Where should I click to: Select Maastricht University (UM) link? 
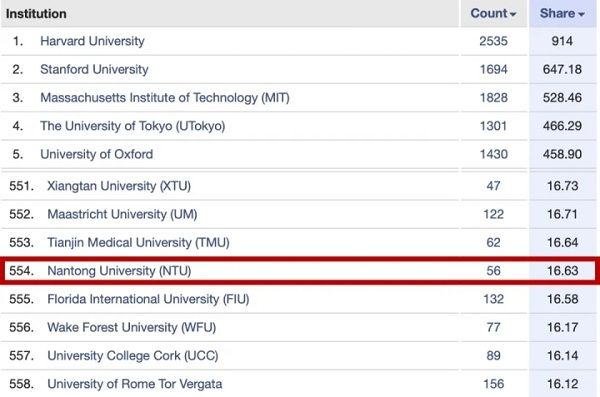pyautogui.click(x=122, y=214)
